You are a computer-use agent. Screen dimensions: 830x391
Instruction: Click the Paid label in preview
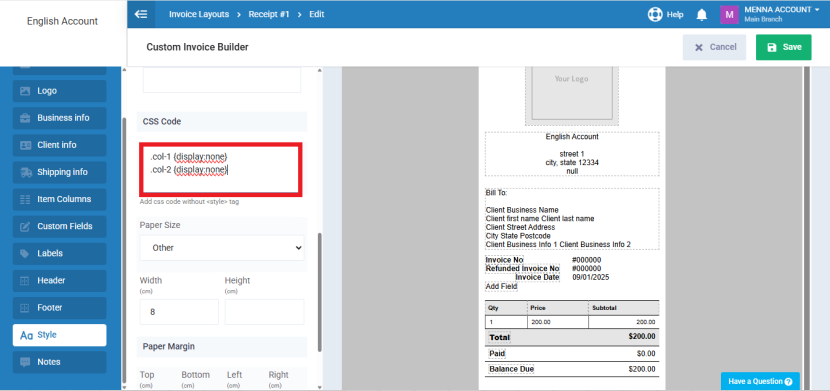click(498, 353)
